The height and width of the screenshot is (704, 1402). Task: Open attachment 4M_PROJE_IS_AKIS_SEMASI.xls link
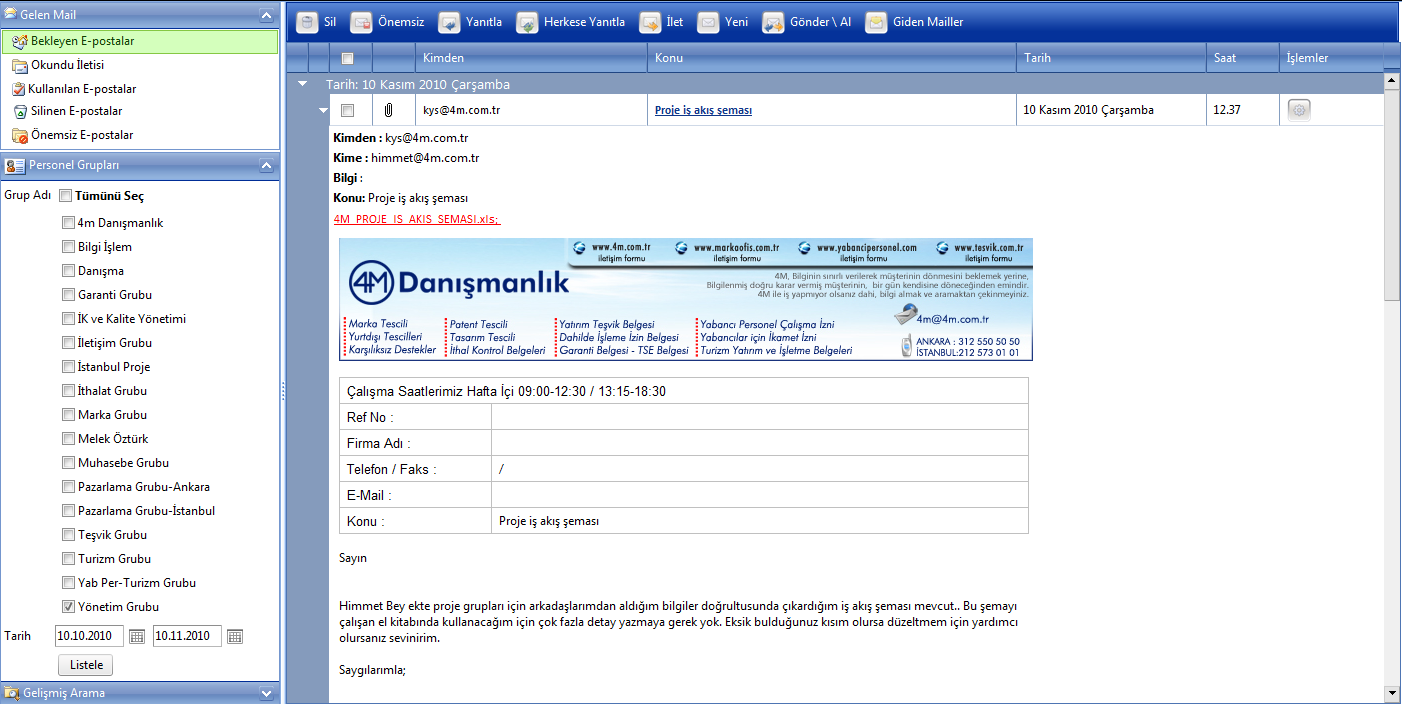[416, 219]
